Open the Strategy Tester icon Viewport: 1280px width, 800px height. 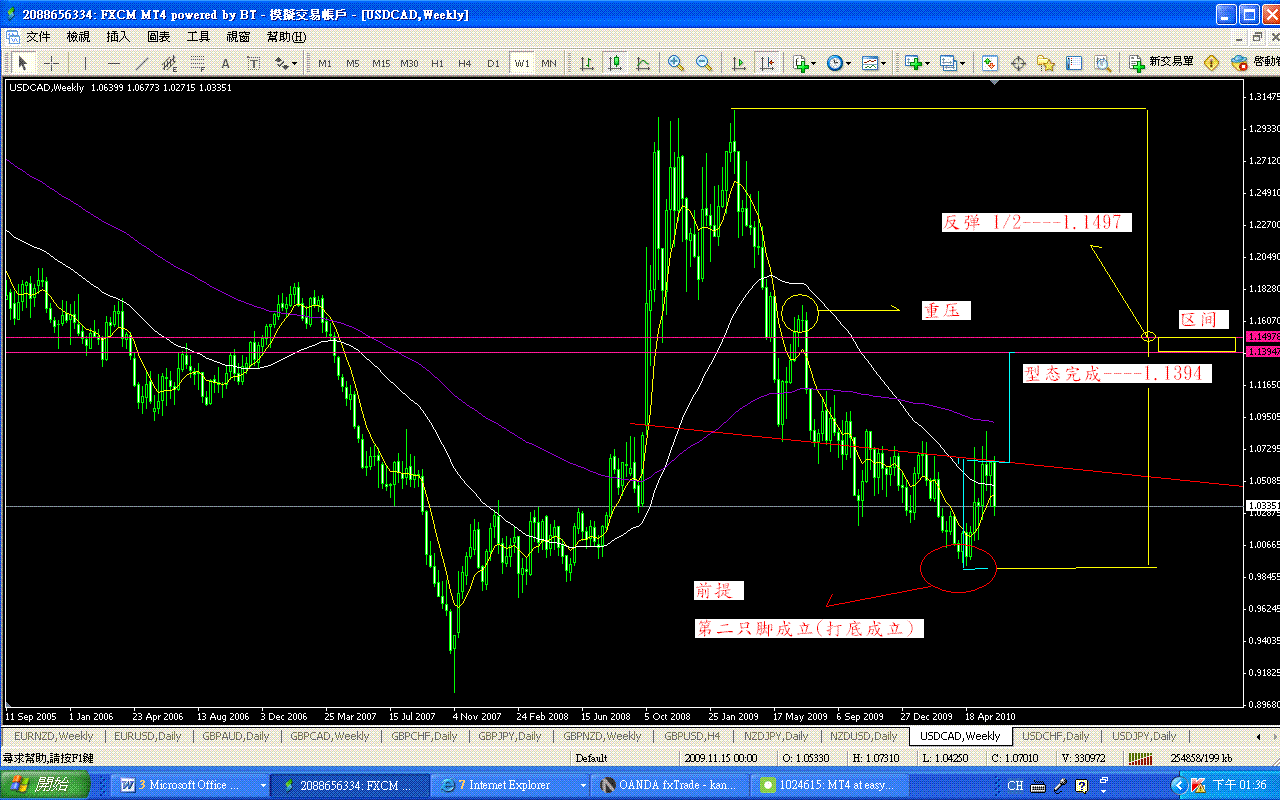pyautogui.click(x=1102, y=63)
